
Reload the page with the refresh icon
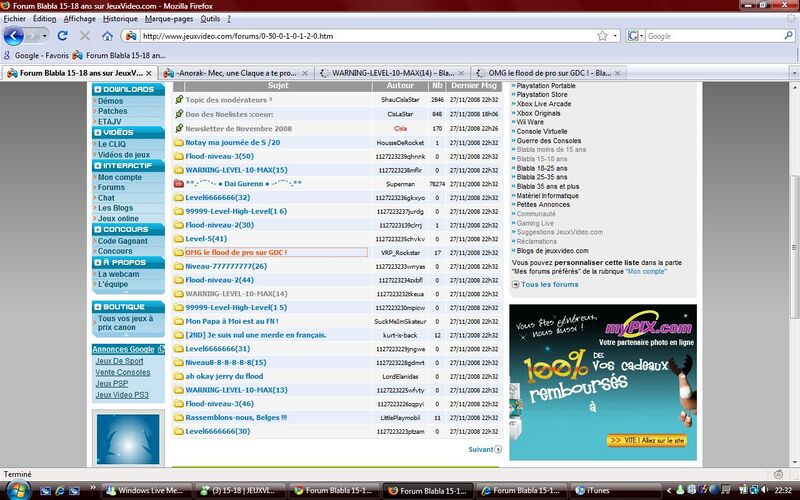[x=62, y=36]
